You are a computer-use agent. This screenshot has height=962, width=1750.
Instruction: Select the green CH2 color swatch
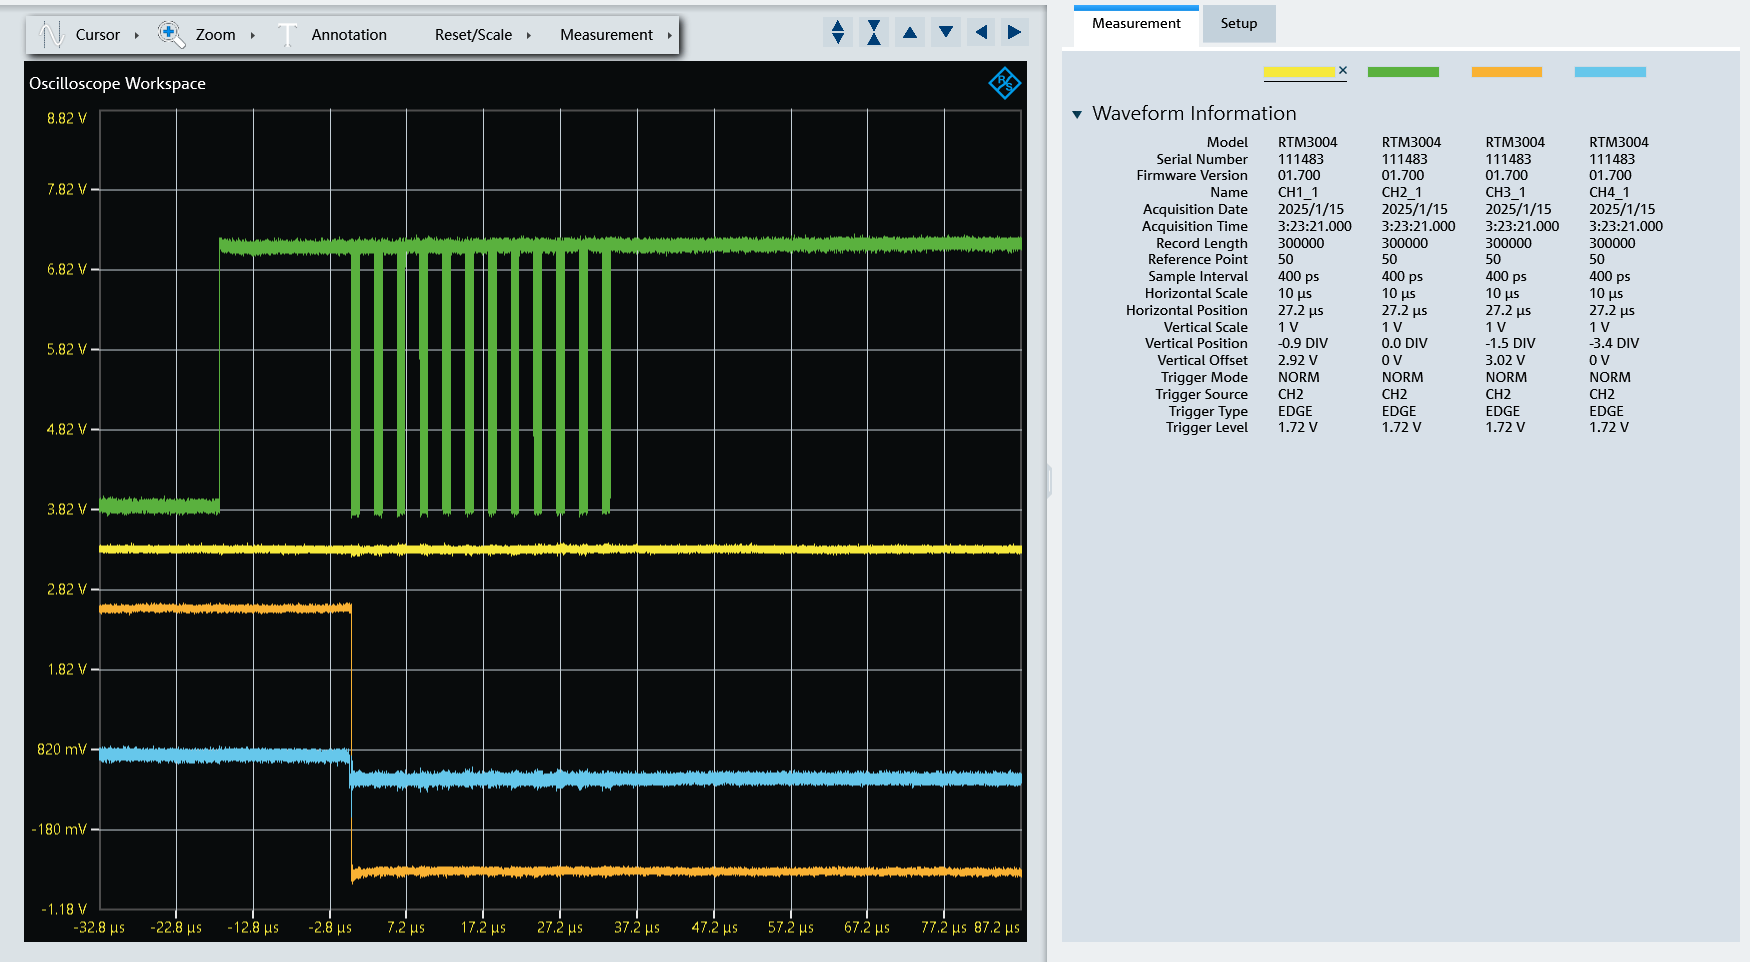[1403, 72]
